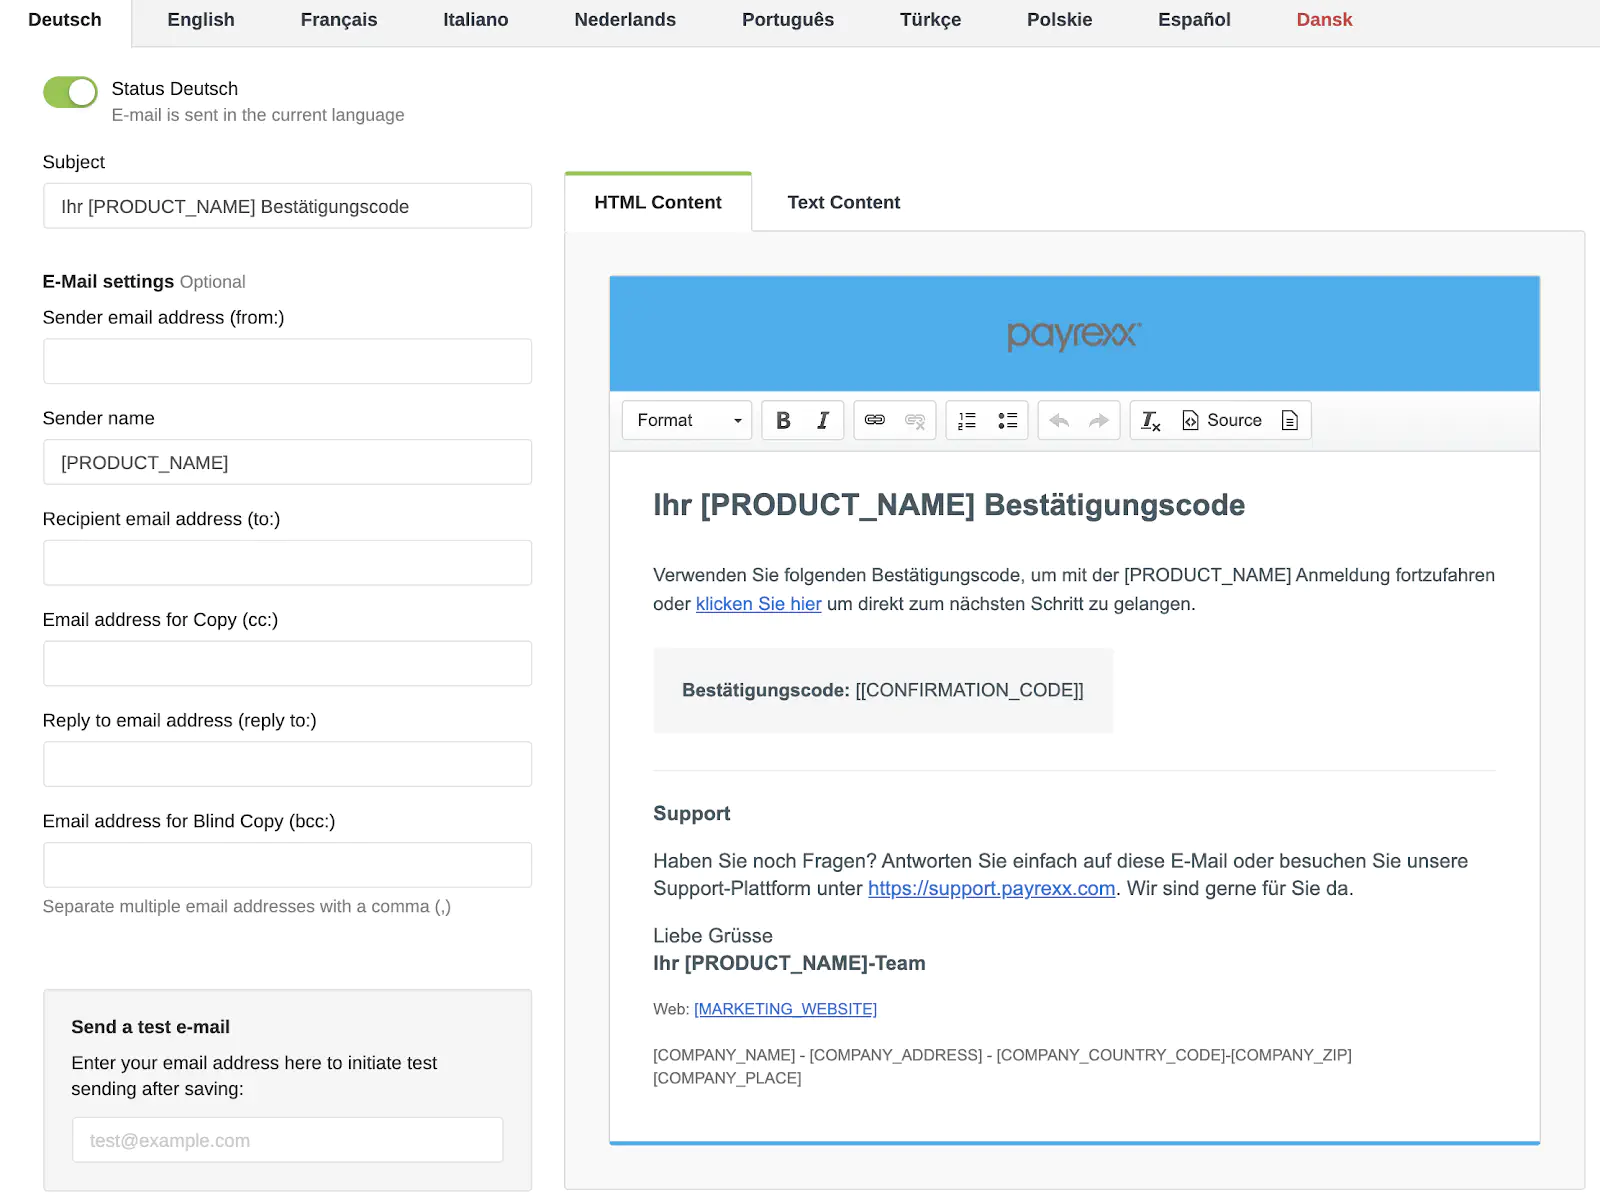Click the Sender email address field
This screenshot has height=1193, width=1600.
(x=287, y=361)
